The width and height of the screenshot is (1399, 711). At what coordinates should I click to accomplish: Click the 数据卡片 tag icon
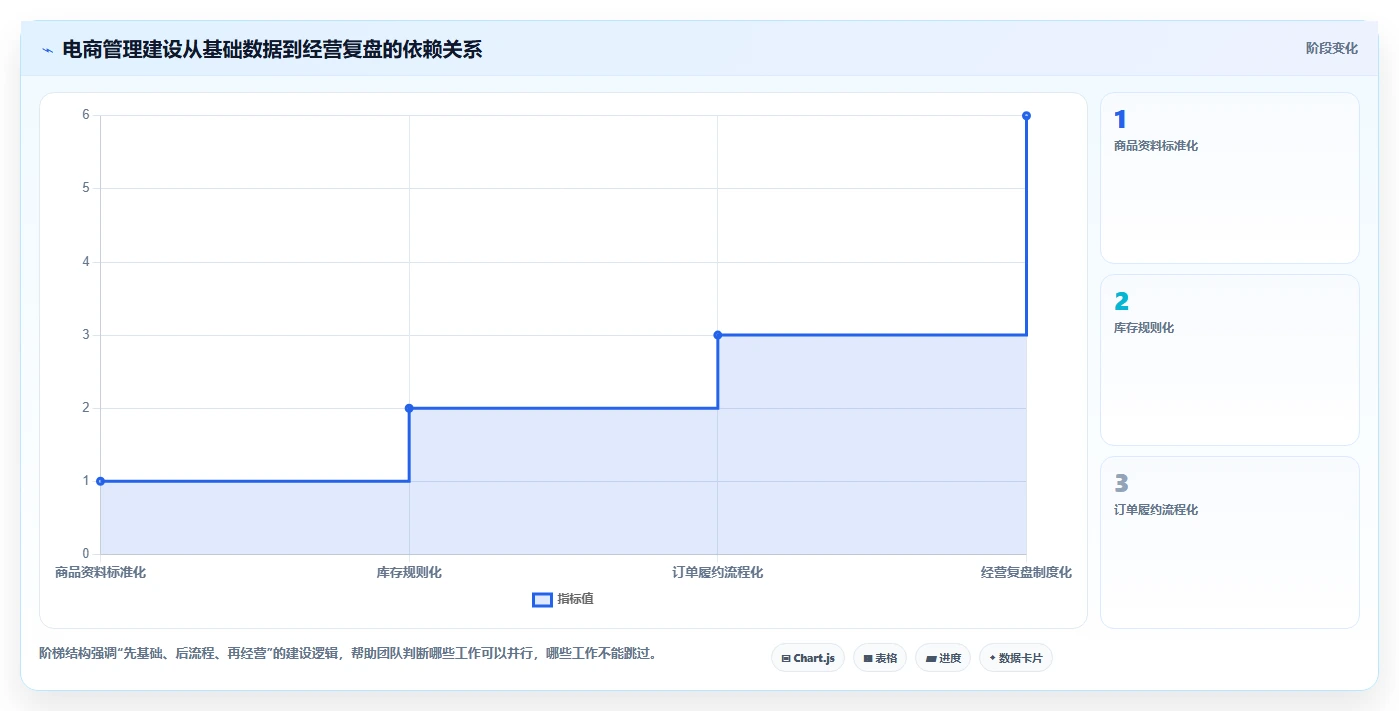(992, 659)
